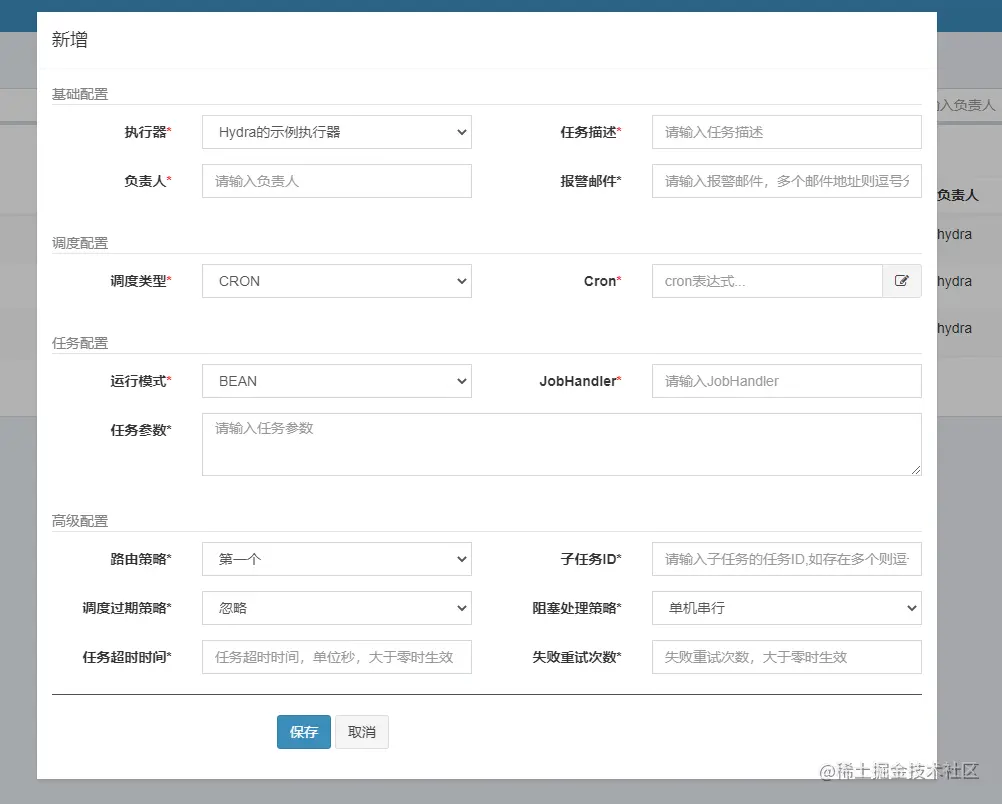Click the 失败重试次数 input field
This screenshot has height=804, width=1002.
click(x=787, y=657)
